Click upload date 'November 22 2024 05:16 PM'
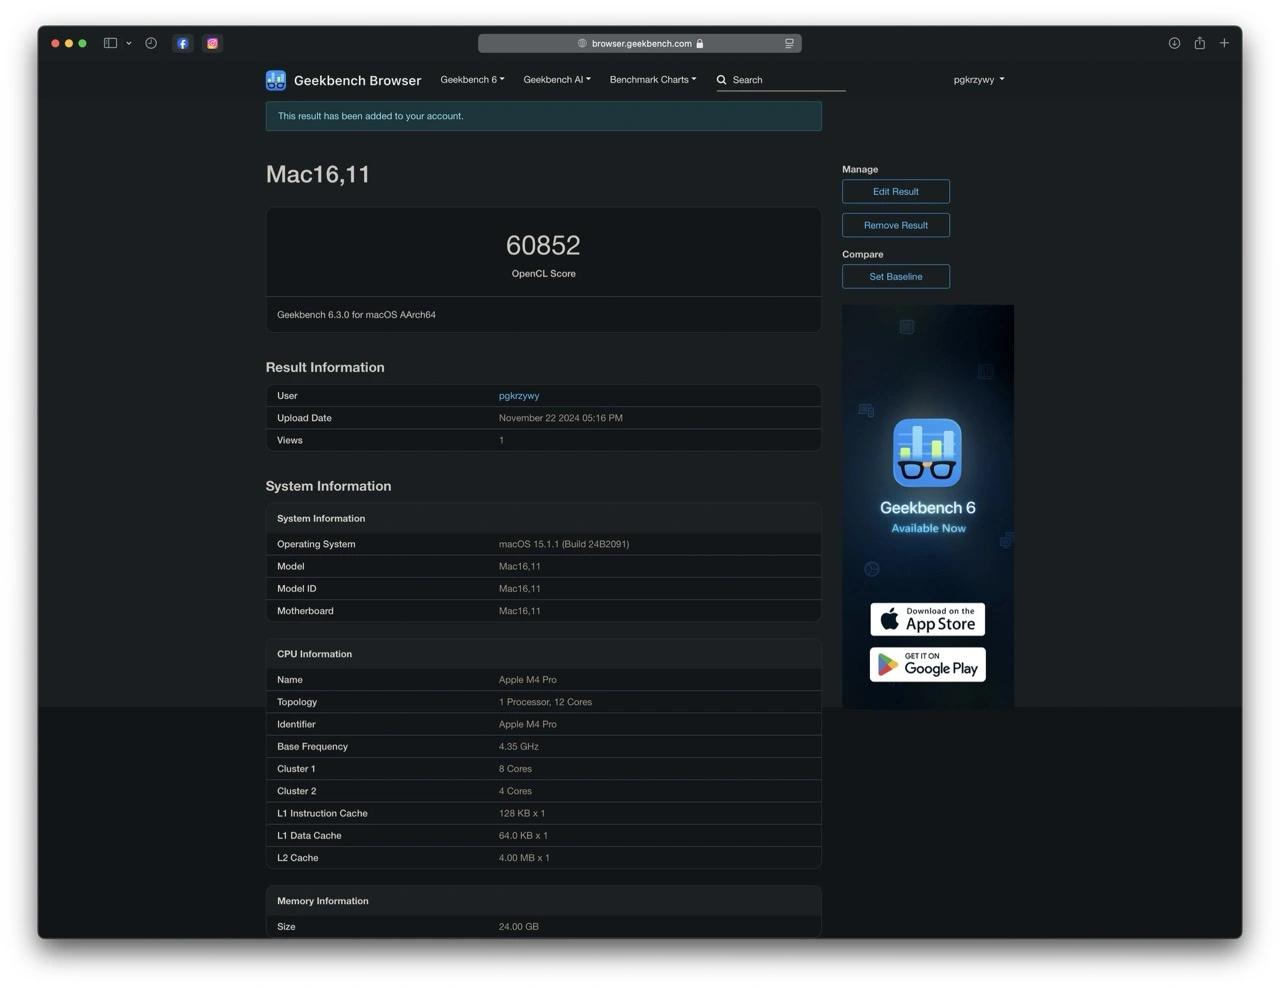Image resolution: width=1280 pixels, height=988 pixels. (x=561, y=418)
